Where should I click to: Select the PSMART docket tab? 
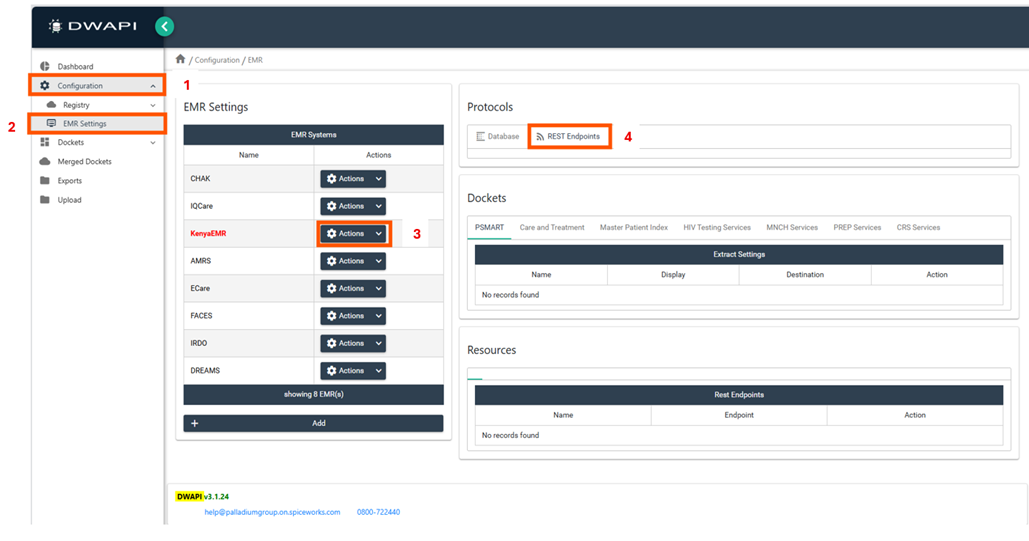pos(490,227)
